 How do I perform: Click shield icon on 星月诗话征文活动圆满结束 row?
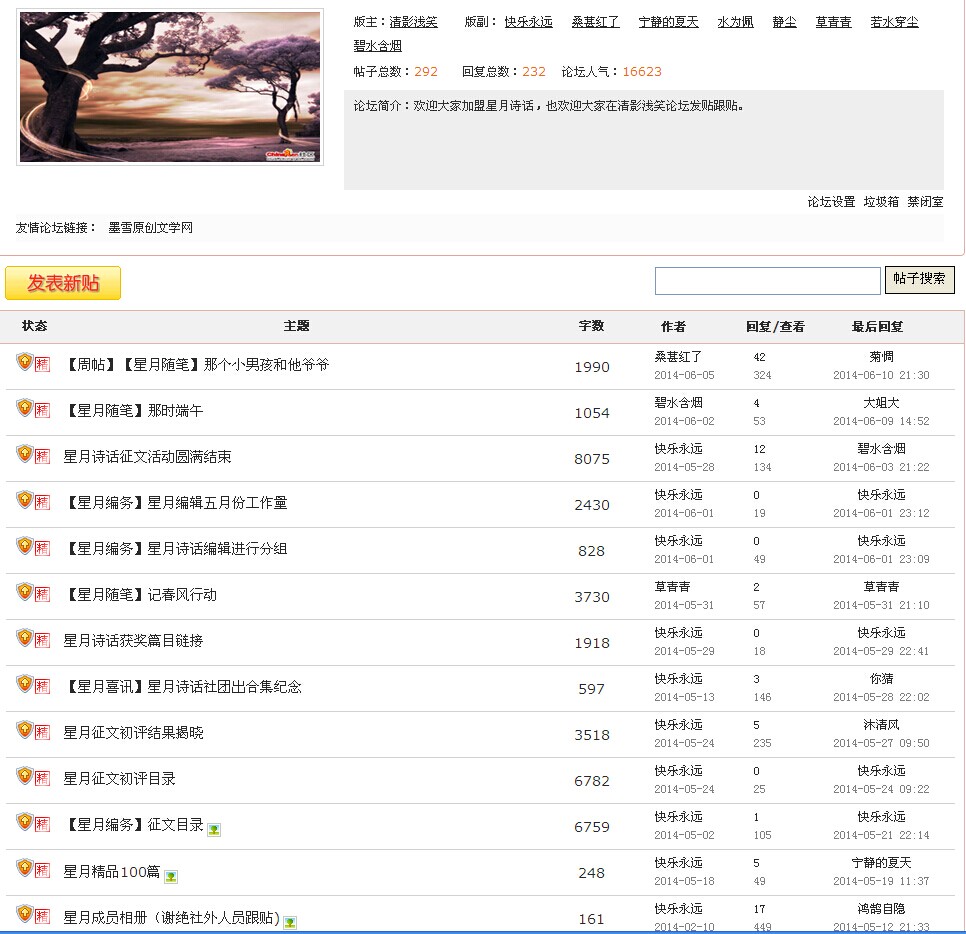(24, 453)
